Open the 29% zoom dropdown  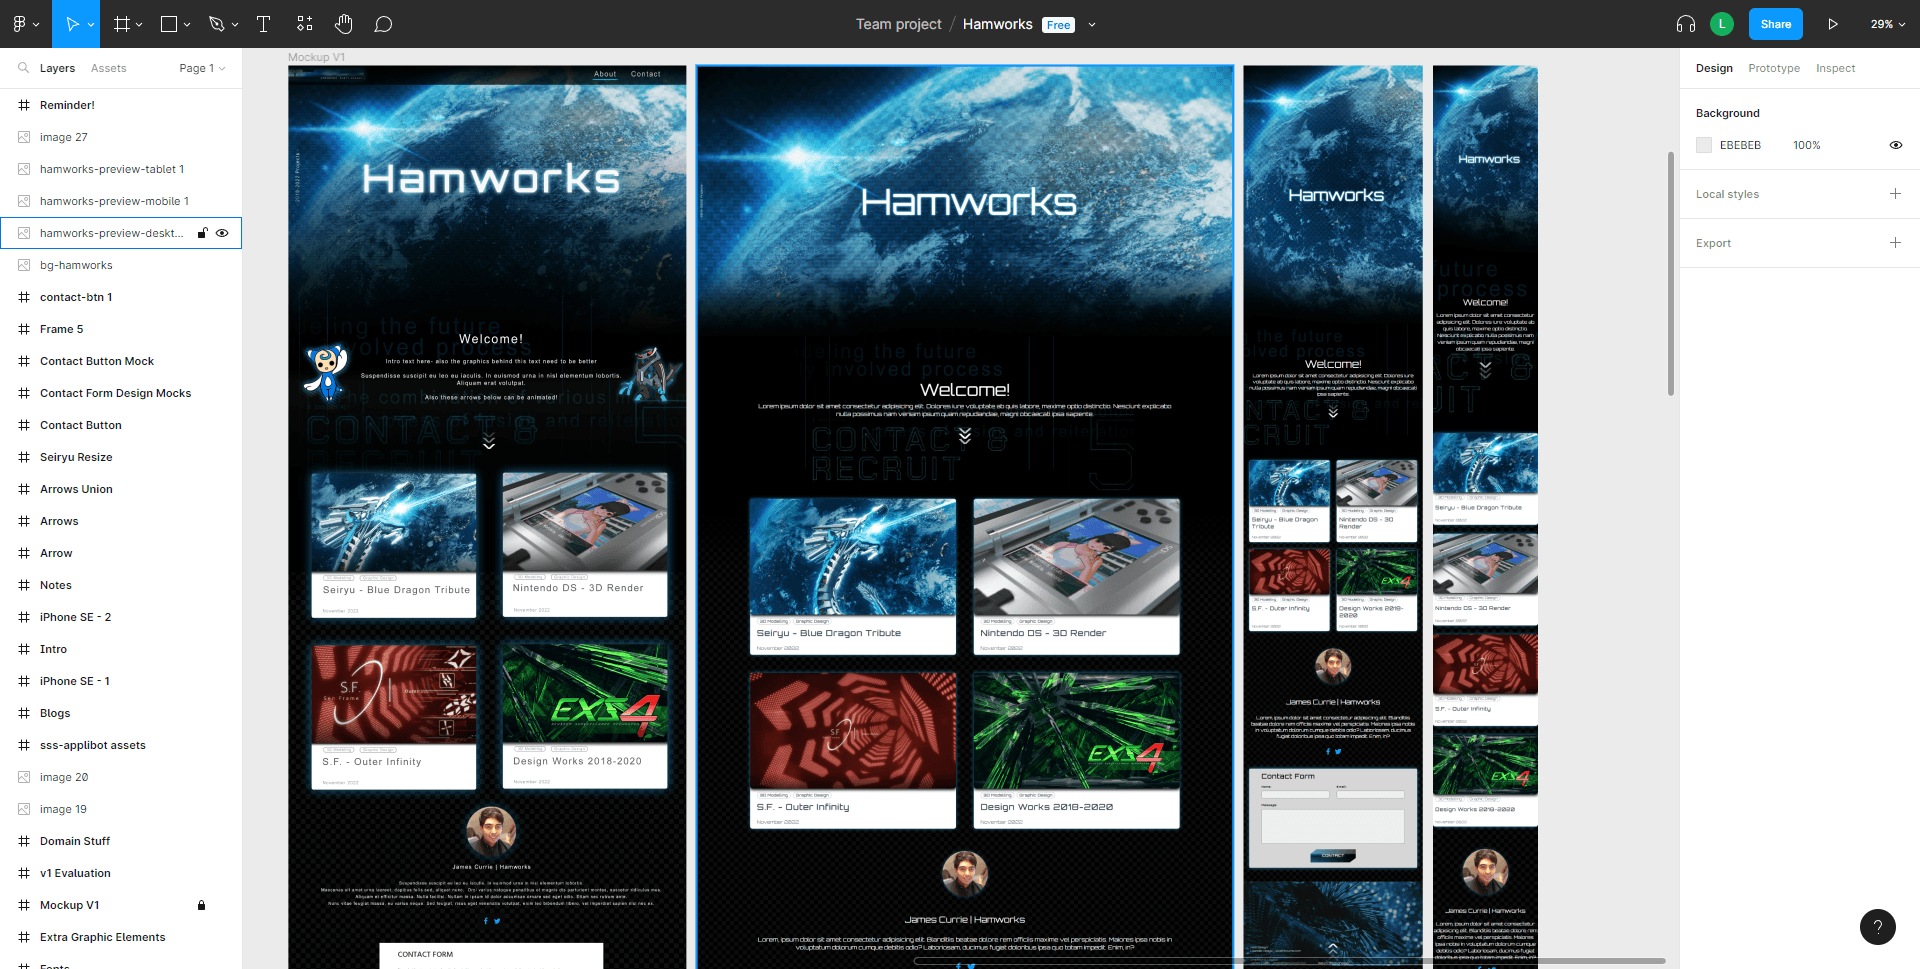click(1888, 24)
